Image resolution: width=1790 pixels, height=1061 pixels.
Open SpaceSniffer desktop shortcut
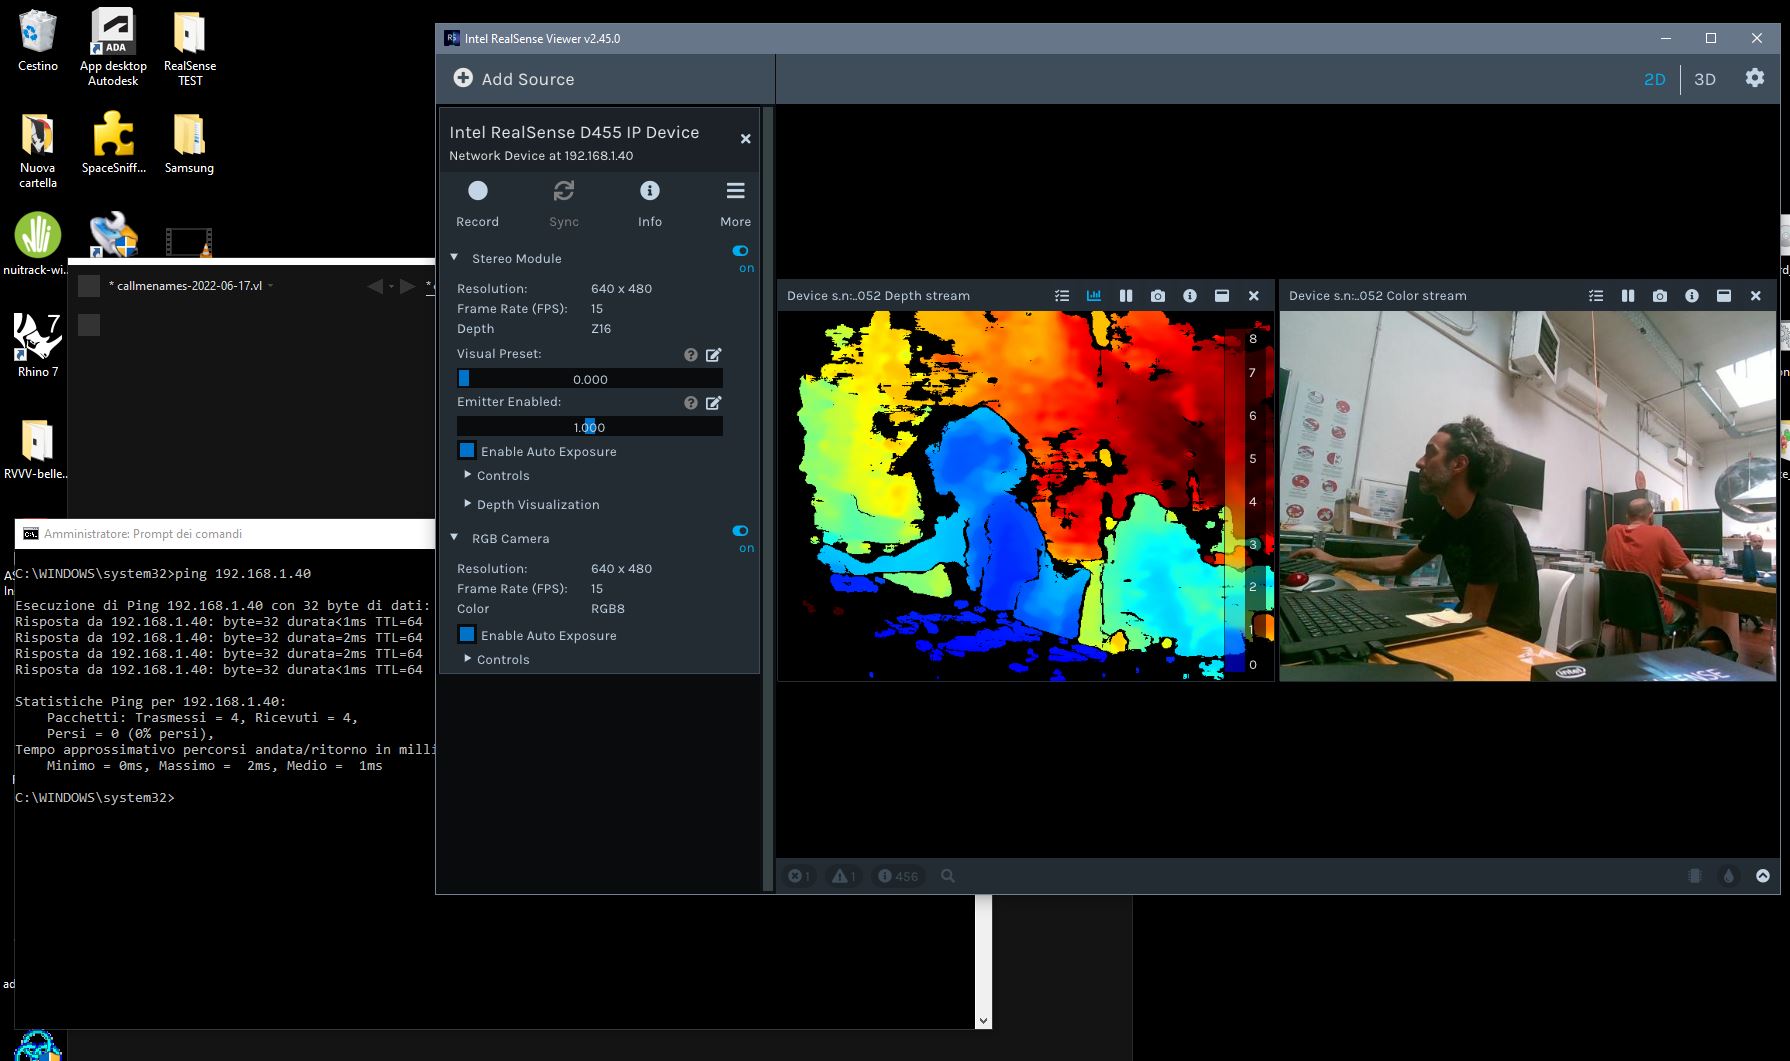113,142
